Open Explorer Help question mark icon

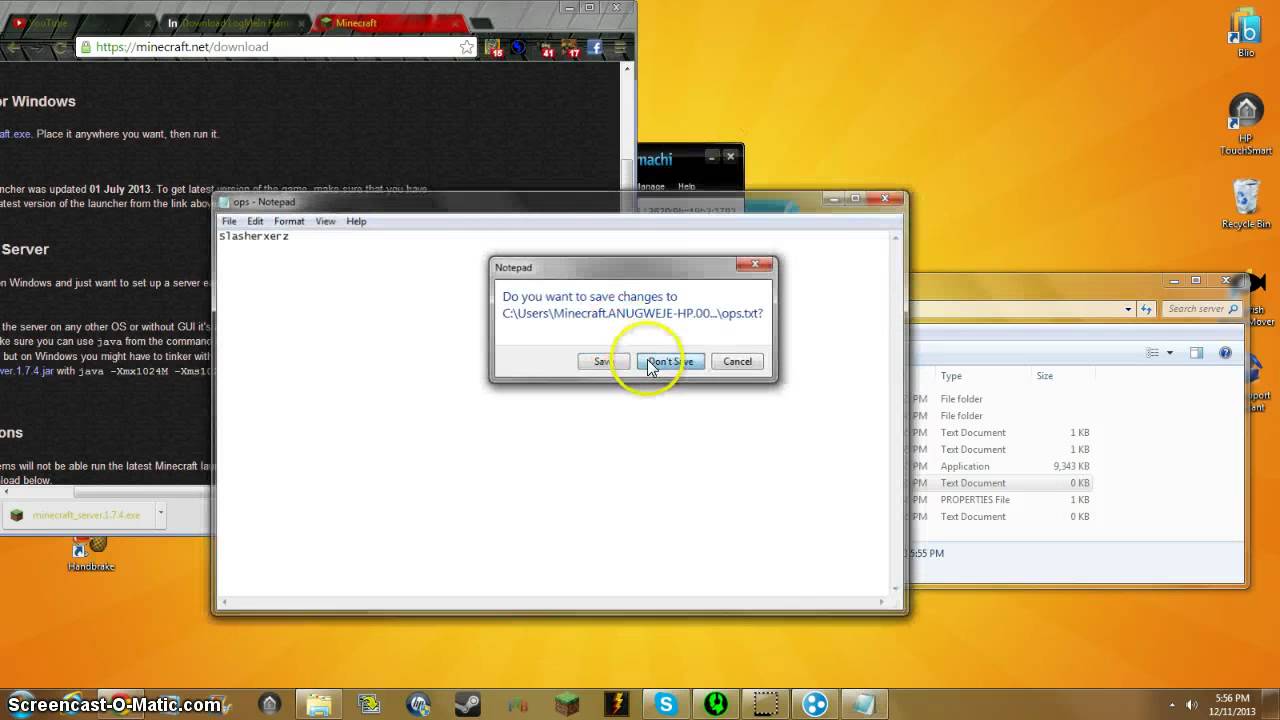1225,353
